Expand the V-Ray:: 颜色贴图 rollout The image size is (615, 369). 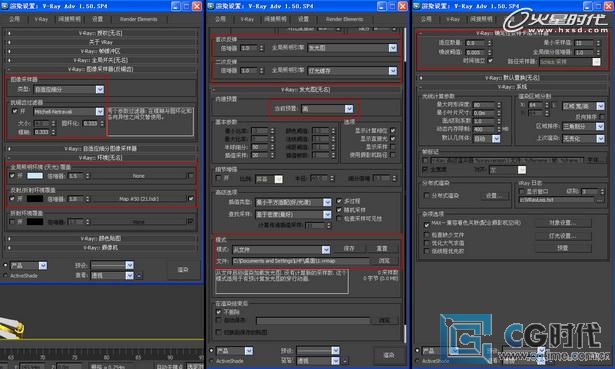pyautogui.click(x=100, y=238)
